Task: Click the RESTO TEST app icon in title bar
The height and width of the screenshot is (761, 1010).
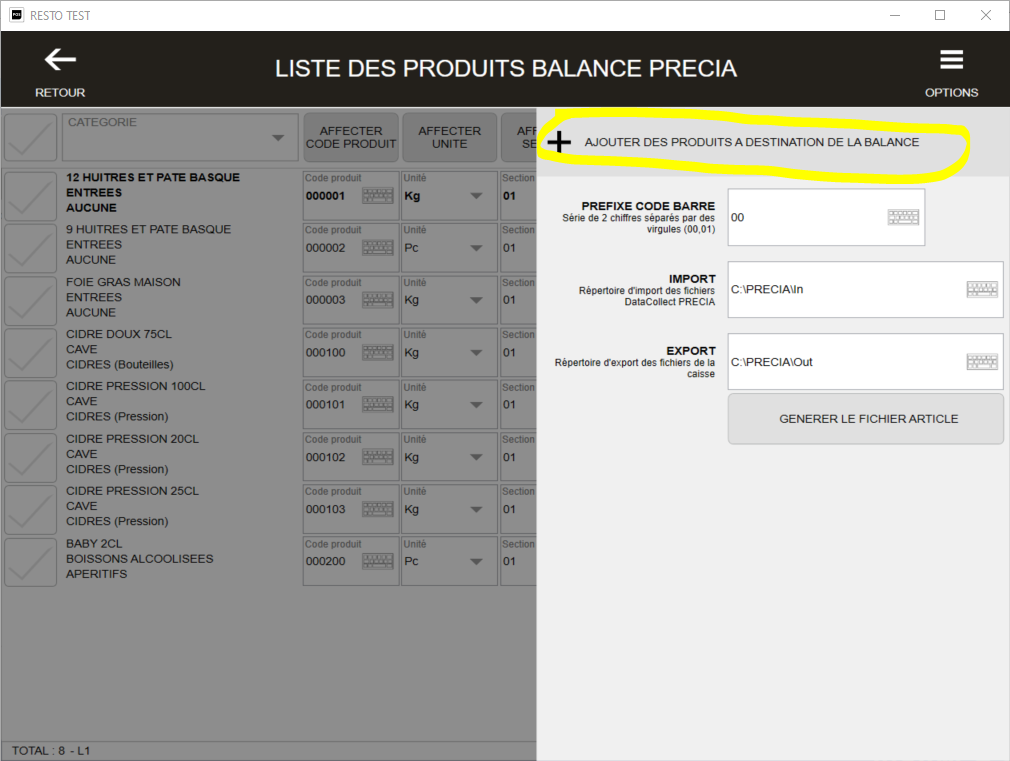Action: [17, 15]
